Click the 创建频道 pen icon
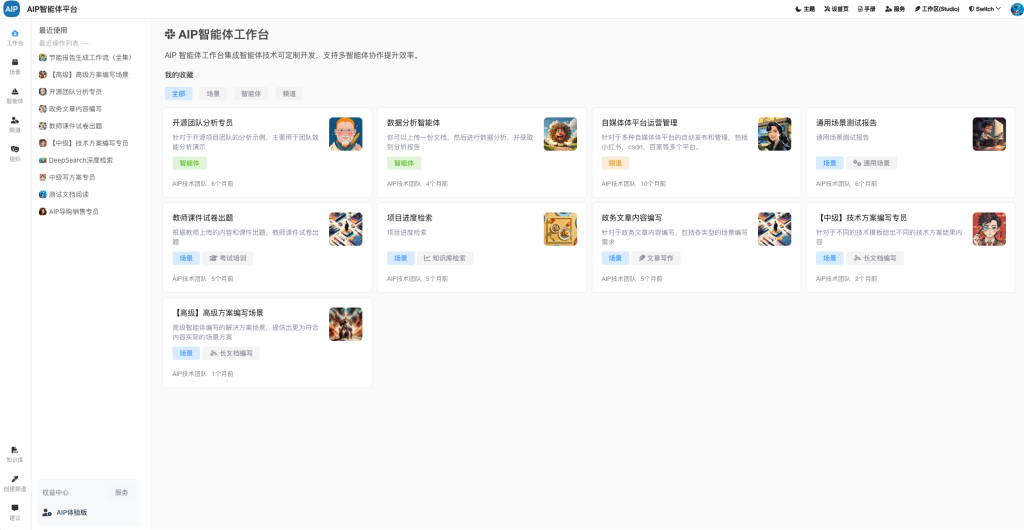 pyautogui.click(x=14, y=483)
